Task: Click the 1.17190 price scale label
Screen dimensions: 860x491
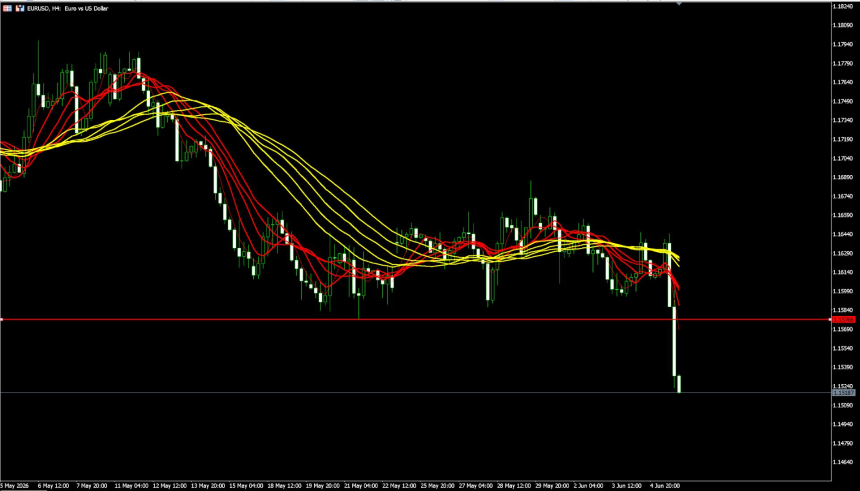Action: (x=842, y=139)
